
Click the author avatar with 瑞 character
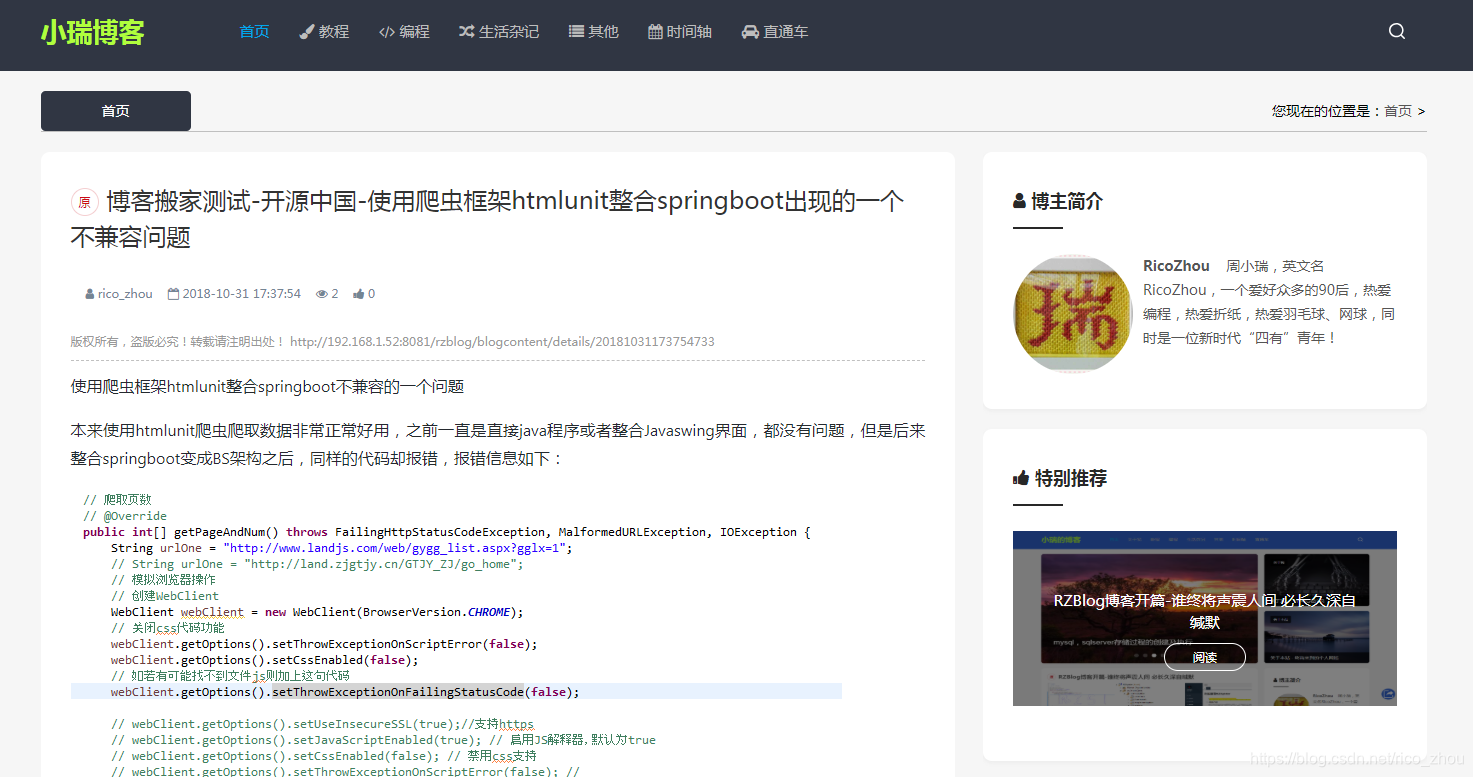pos(1071,314)
